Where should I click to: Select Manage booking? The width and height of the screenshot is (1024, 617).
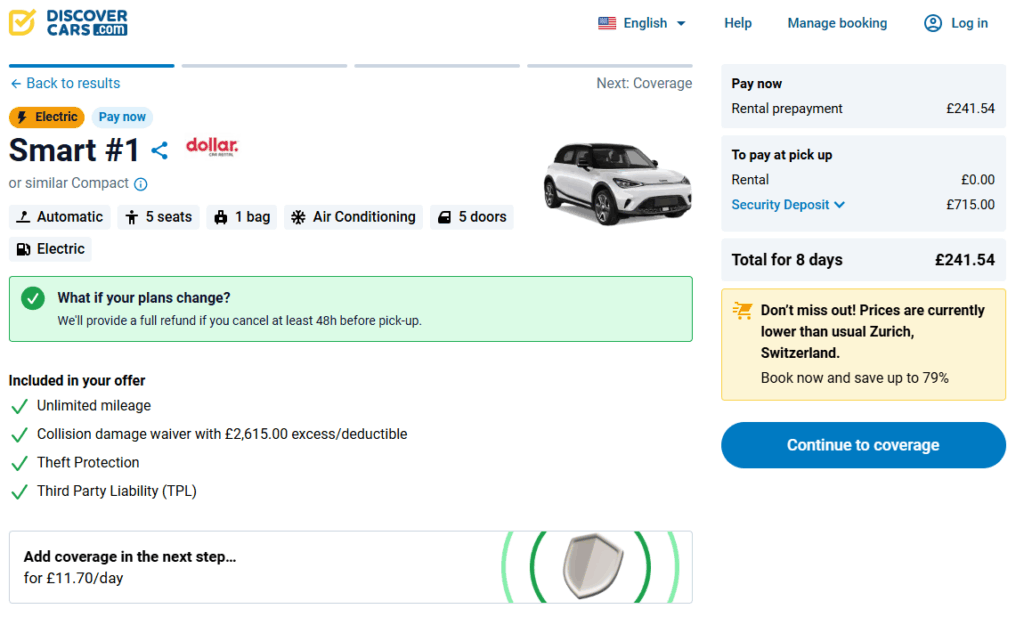pyautogui.click(x=837, y=22)
